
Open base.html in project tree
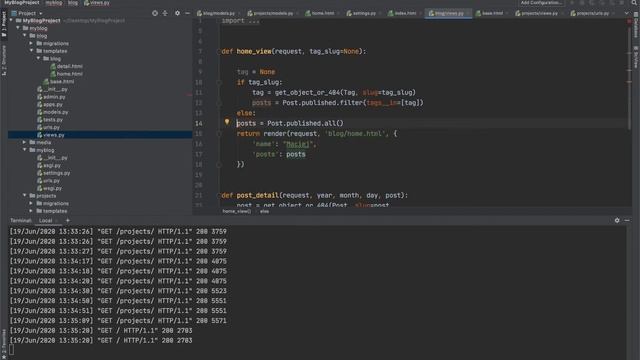(59, 82)
